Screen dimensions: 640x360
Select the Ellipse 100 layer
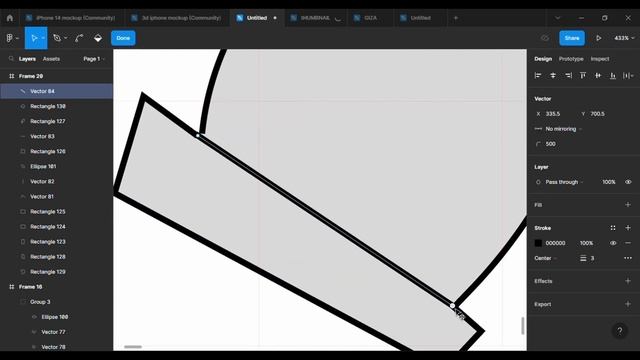point(56,317)
